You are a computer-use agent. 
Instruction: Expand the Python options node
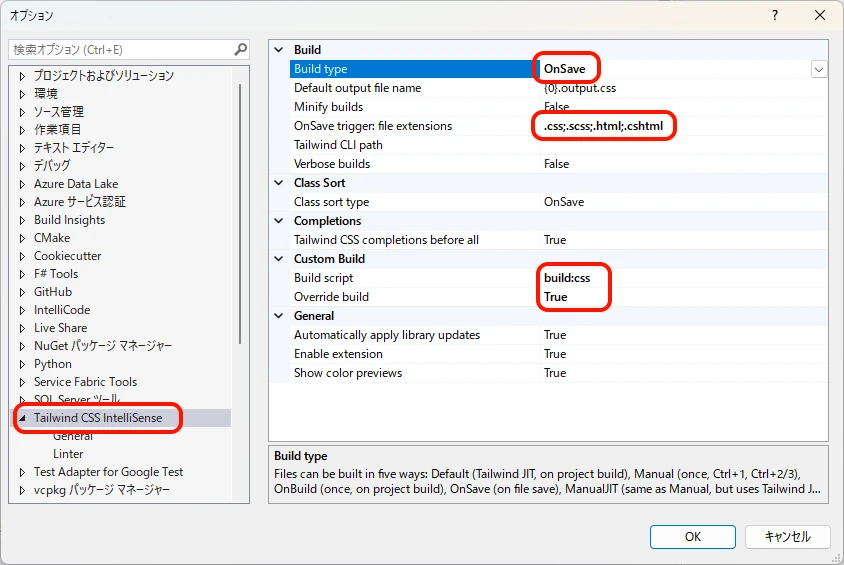(x=22, y=364)
